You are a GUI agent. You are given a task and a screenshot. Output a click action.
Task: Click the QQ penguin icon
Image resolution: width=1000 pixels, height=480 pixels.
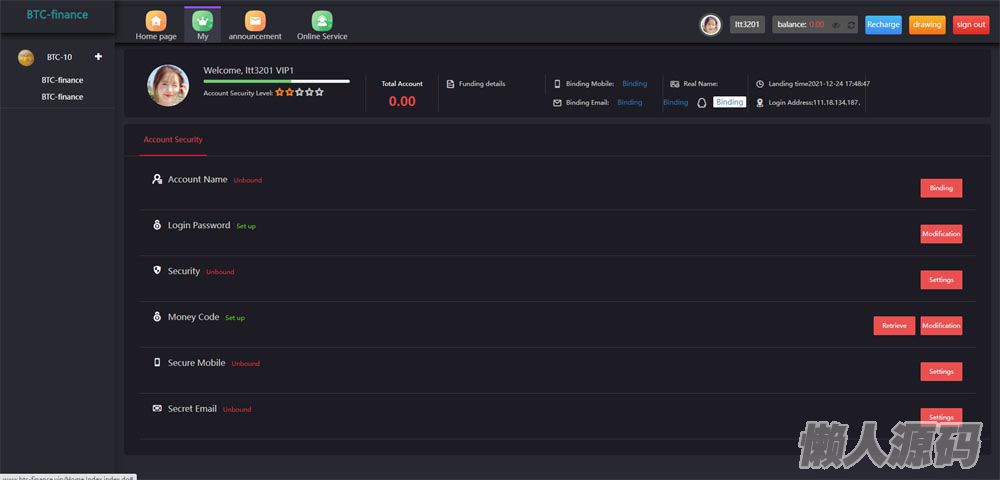click(x=702, y=102)
